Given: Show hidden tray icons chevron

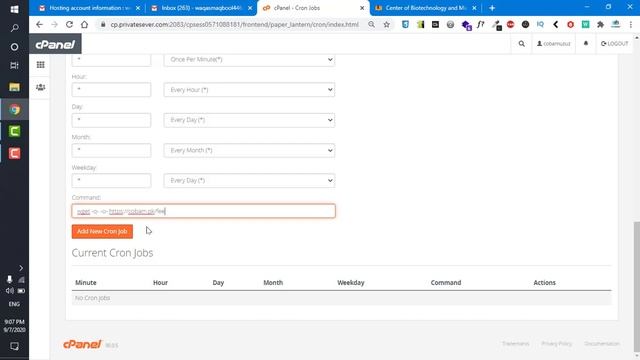Looking at the screenshot, I should click(21, 268).
